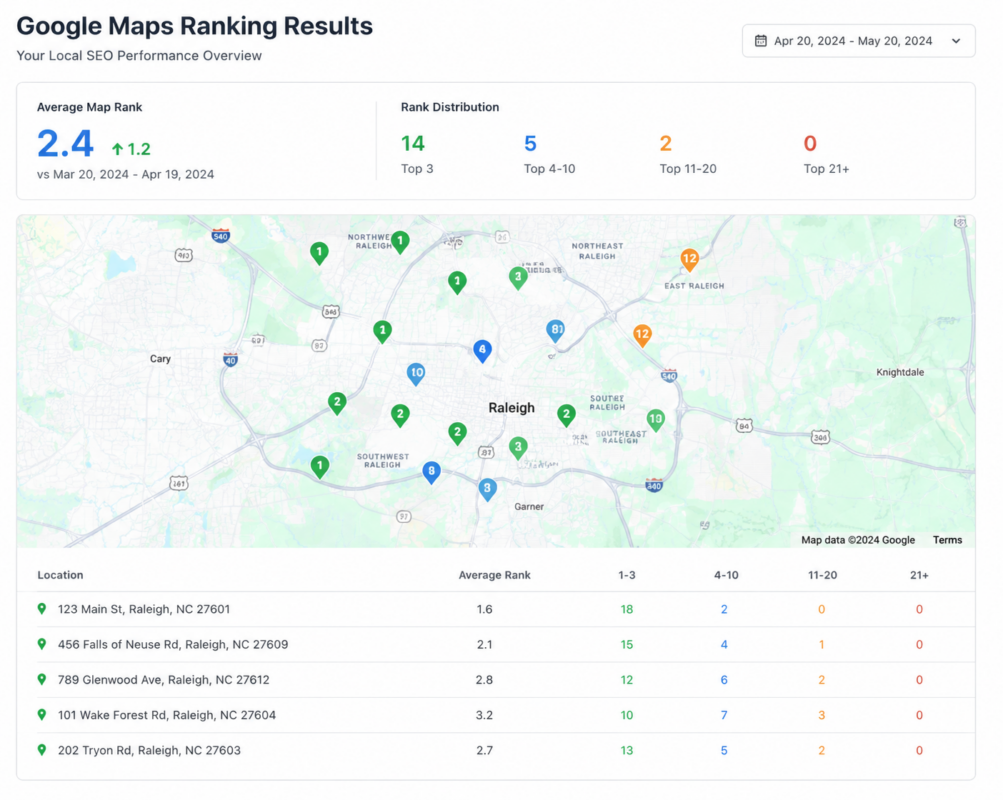Click the Knightdale label on the map

[900, 372]
